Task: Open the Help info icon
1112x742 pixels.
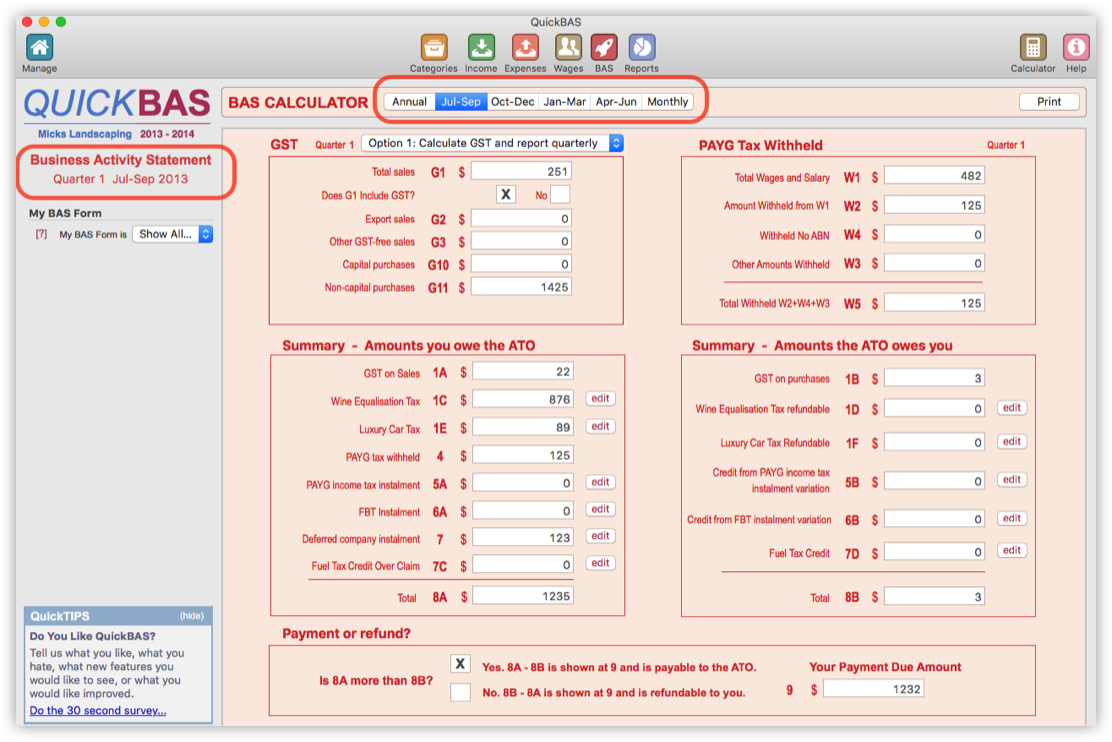Action: point(1076,47)
